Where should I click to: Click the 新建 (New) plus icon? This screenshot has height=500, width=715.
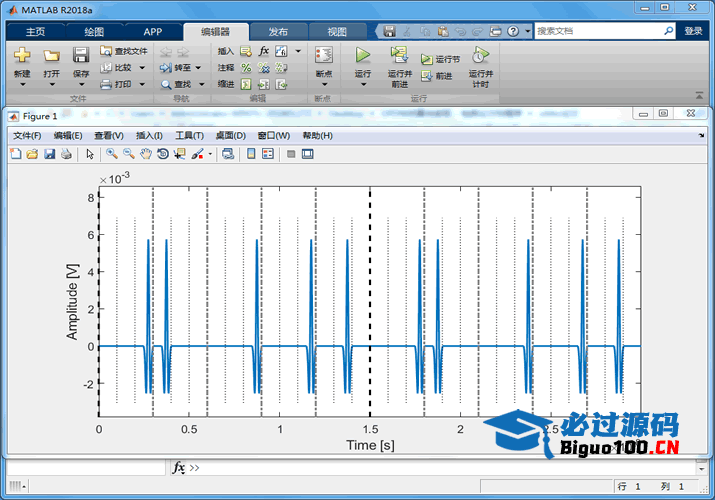pyautogui.click(x=22, y=55)
